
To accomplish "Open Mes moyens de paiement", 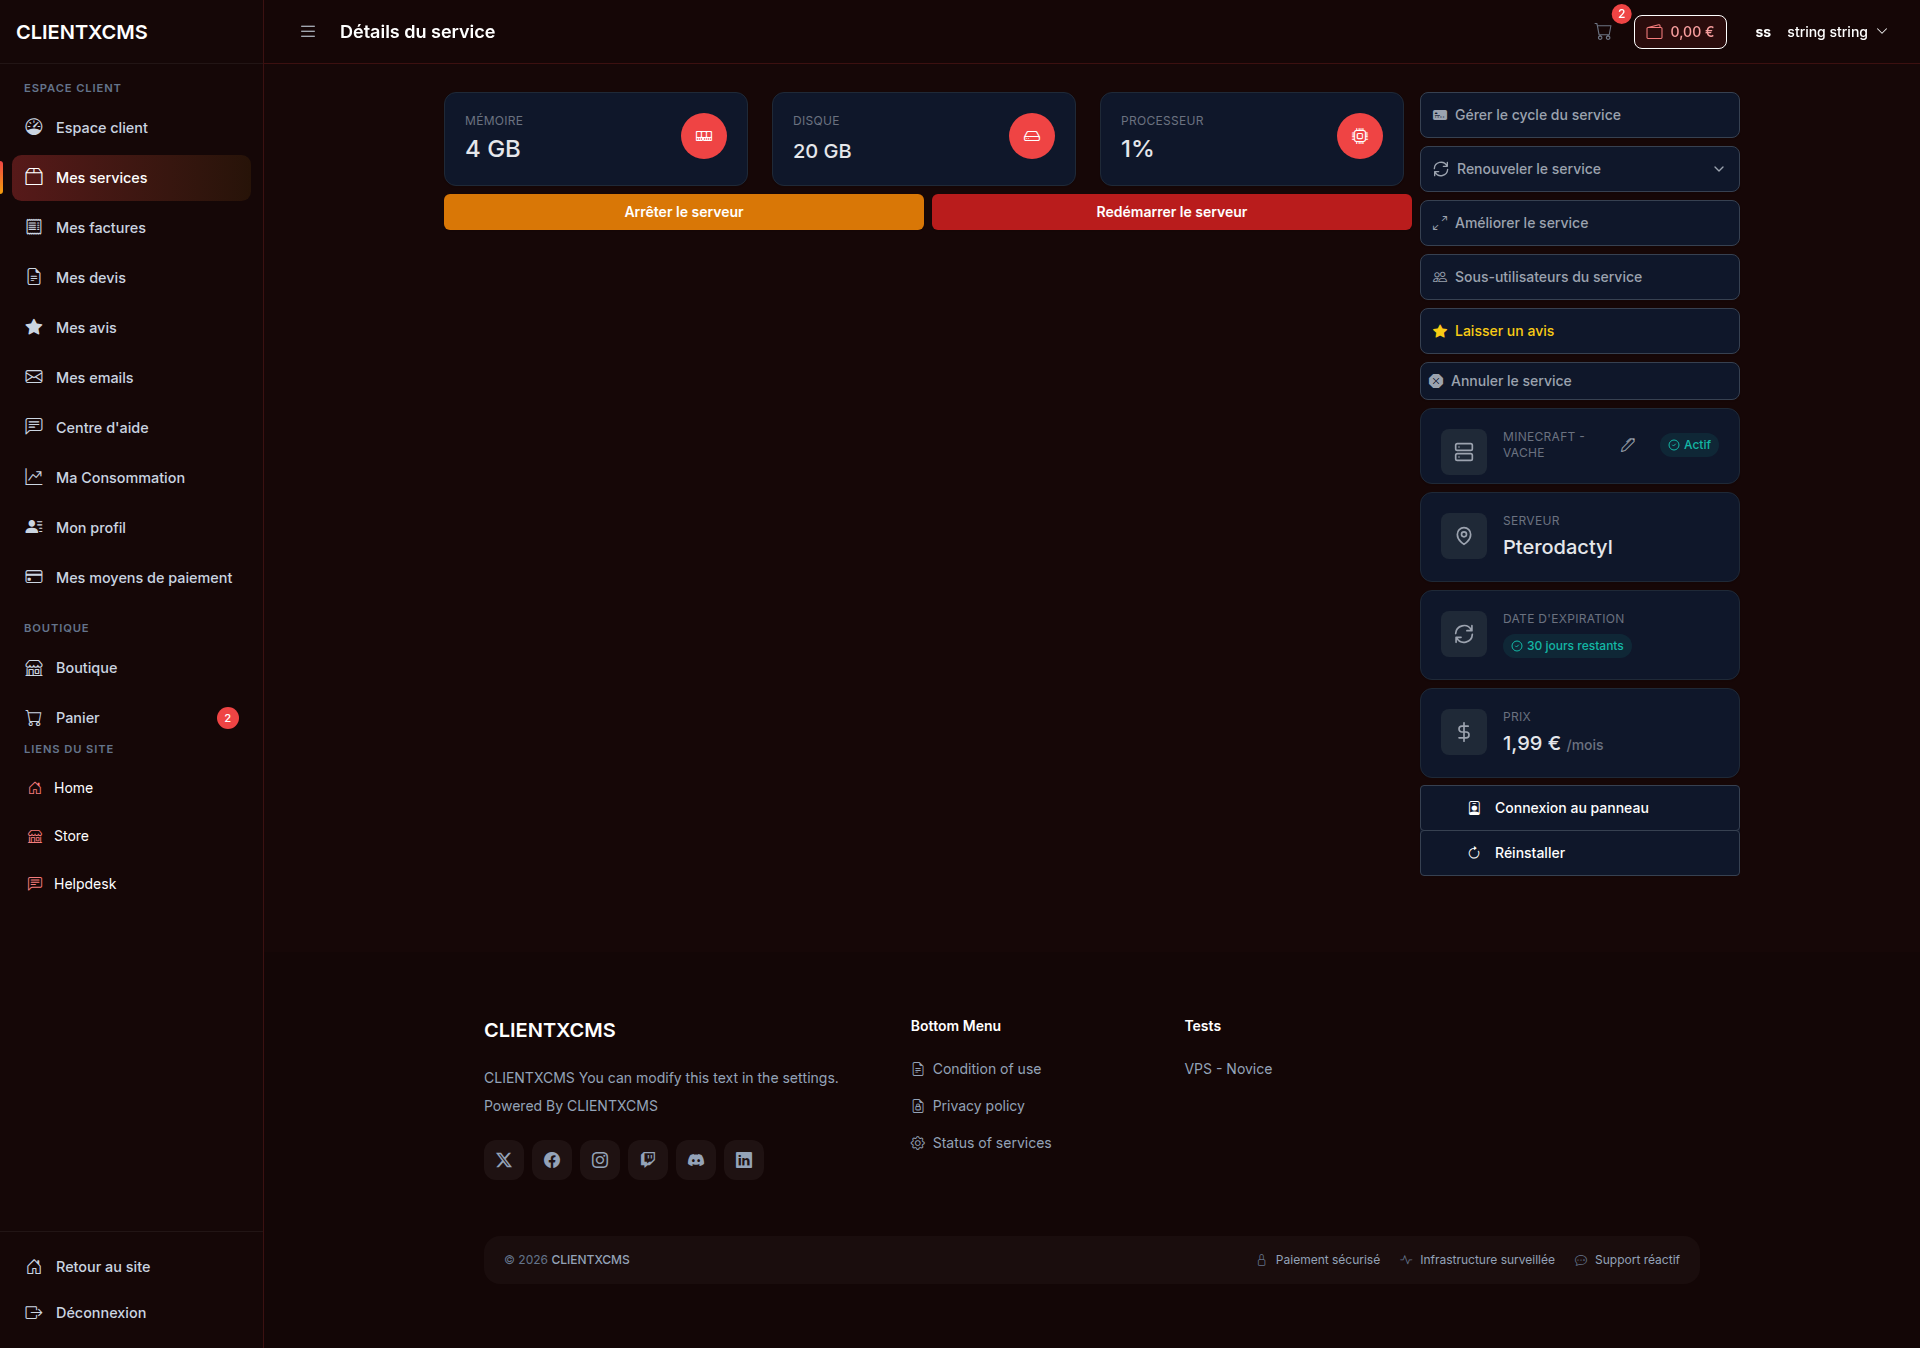I will (x=131, y=578).
